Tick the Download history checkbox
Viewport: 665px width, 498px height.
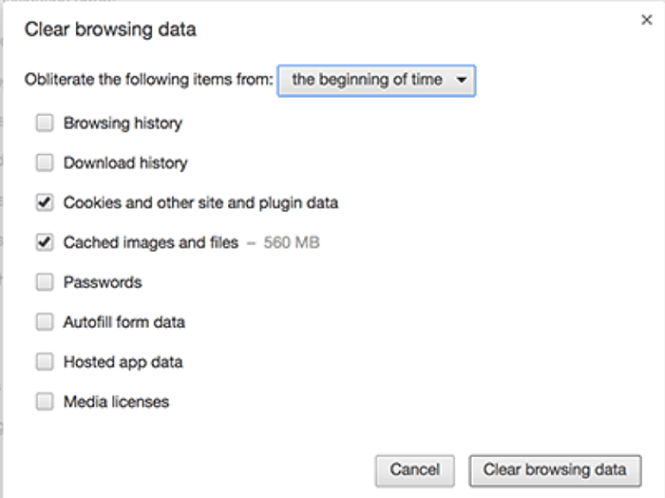coord(44,163)
